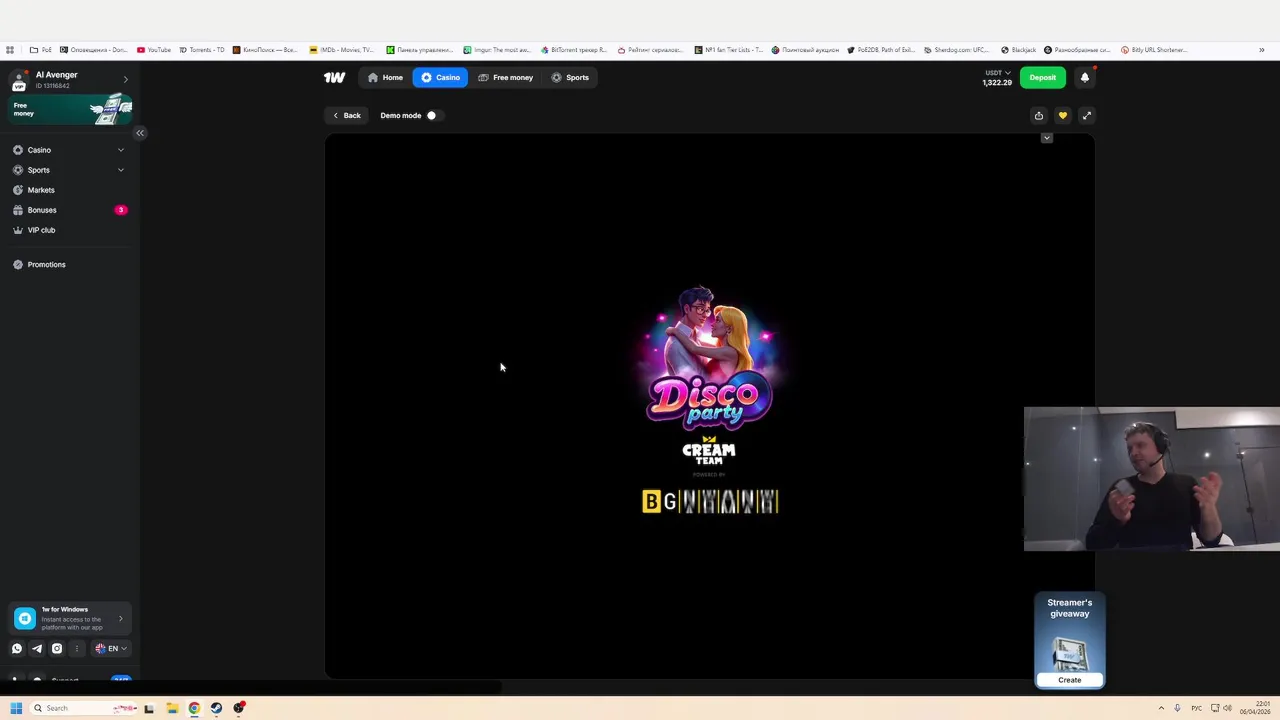Screen dimensions: 1280x720
Task: Open AI Avenger profile chevron
Action: tap(125, 79)
